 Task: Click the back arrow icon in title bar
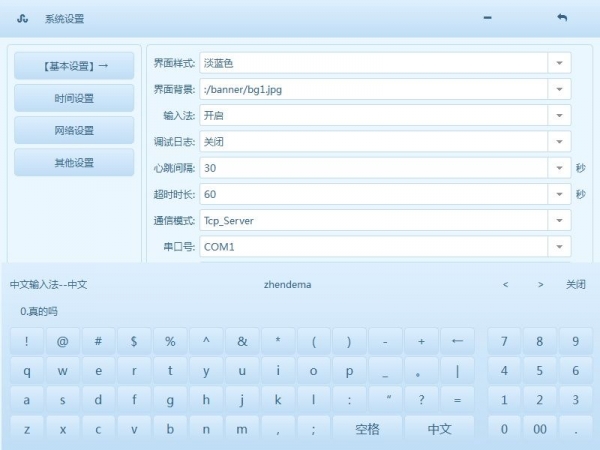[561, 18]
